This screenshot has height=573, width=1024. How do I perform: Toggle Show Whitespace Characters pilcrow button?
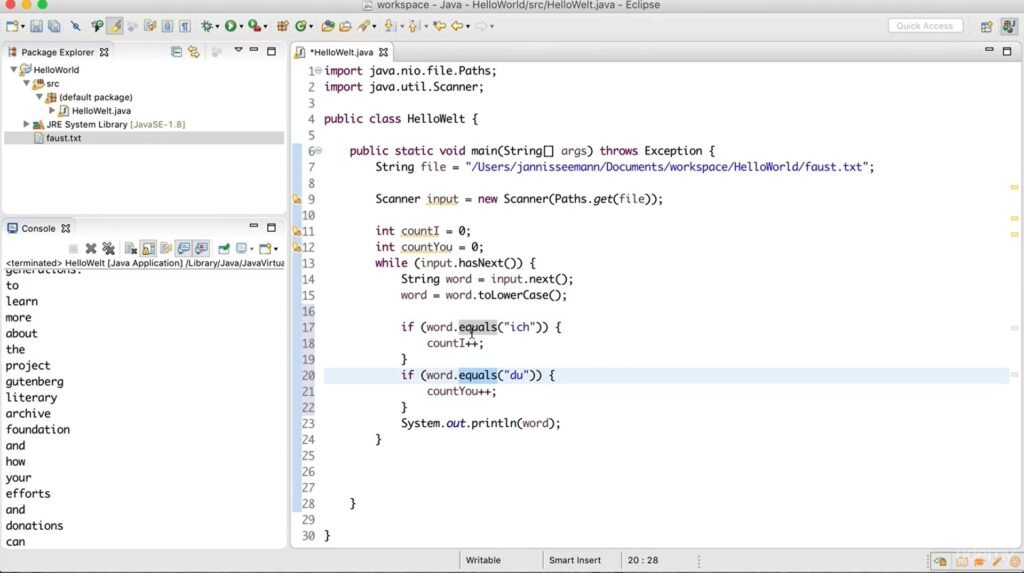point(185,26)
